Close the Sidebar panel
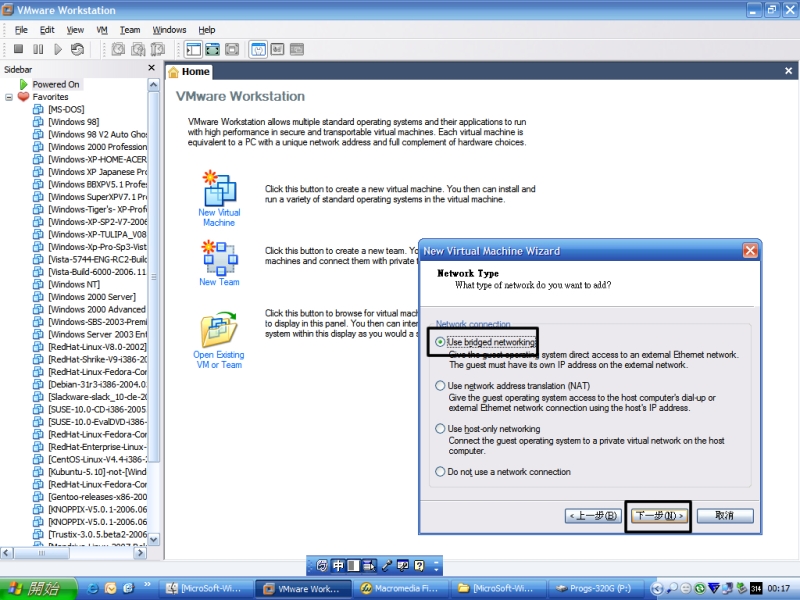 click(152, 68)
